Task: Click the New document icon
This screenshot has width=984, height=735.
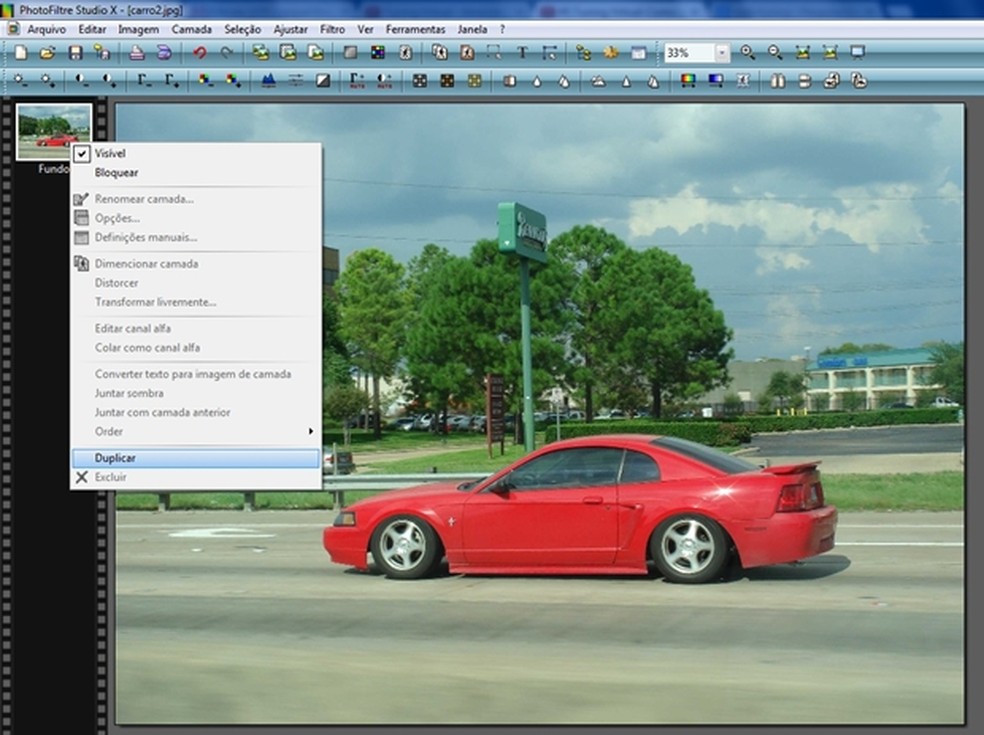Action: click(x=21, y=53)
